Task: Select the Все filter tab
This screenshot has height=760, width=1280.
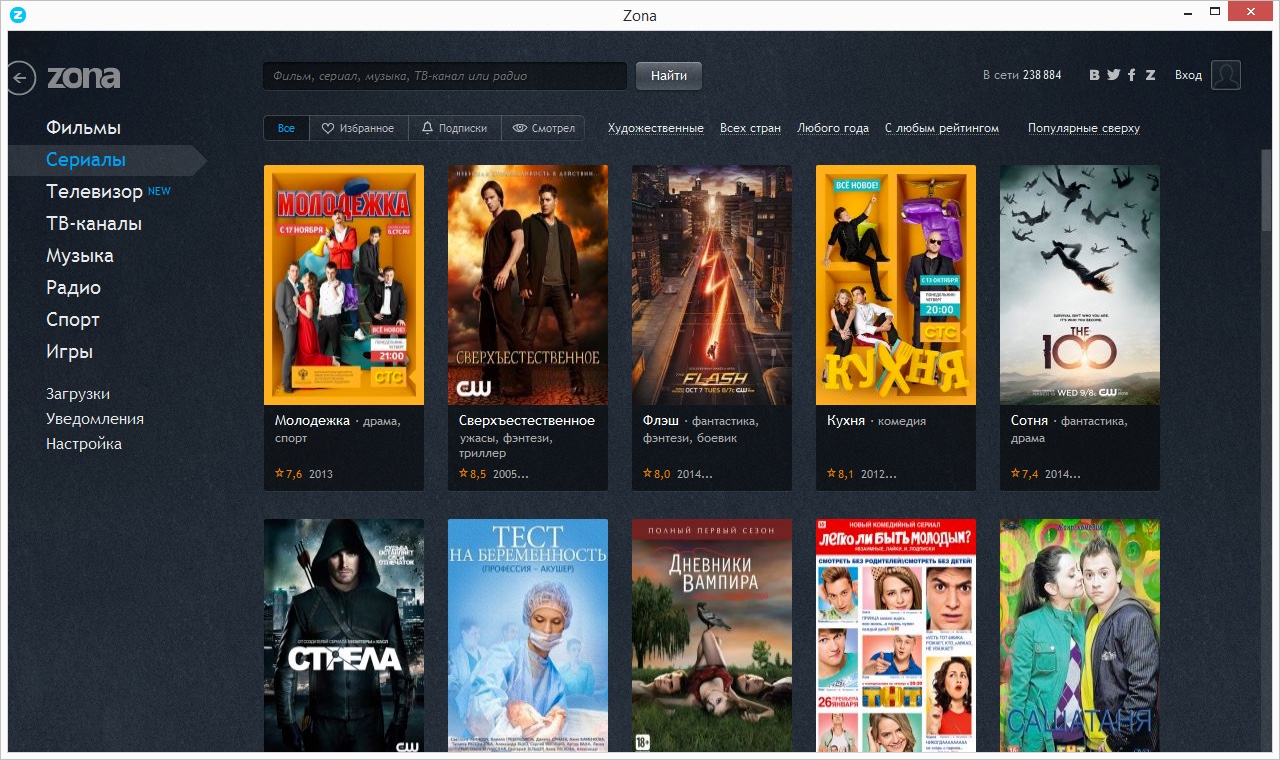Action: pyautogui.click(x=286, y=128)
